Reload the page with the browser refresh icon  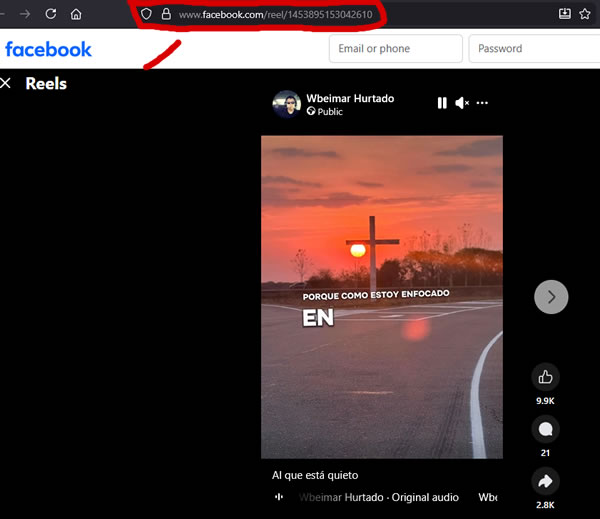[x=51, y=14]
